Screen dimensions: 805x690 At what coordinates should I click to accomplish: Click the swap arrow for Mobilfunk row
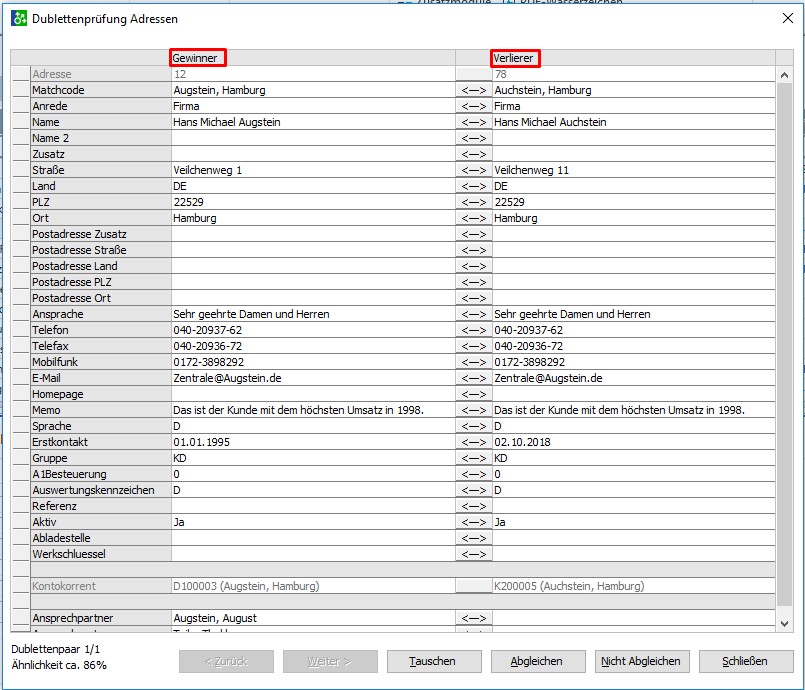pos(473,362)
